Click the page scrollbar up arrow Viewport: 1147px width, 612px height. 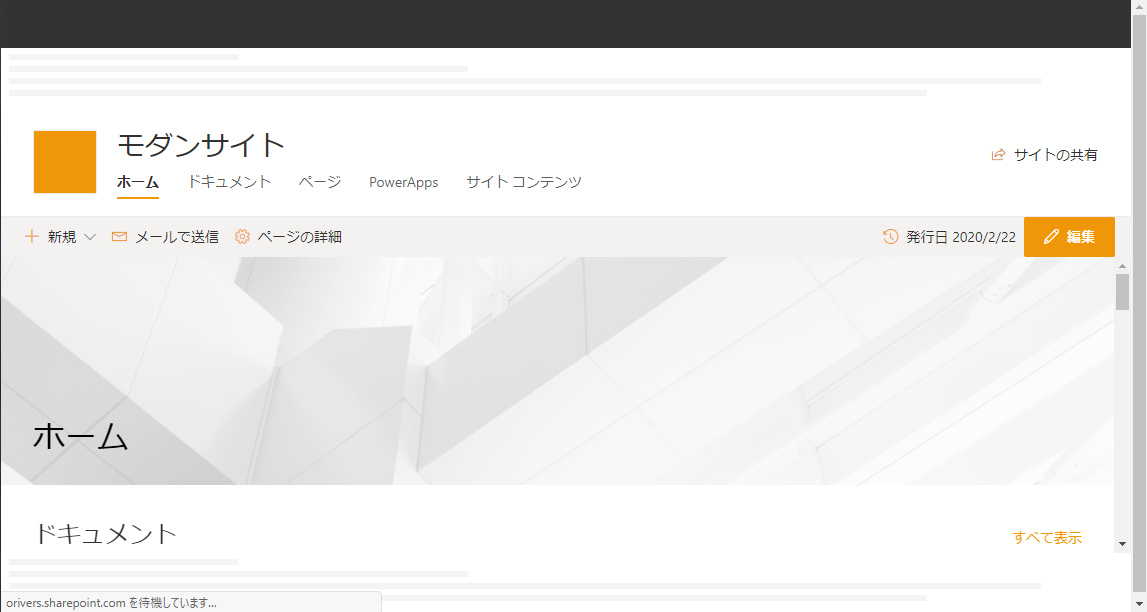point(1122,266)
